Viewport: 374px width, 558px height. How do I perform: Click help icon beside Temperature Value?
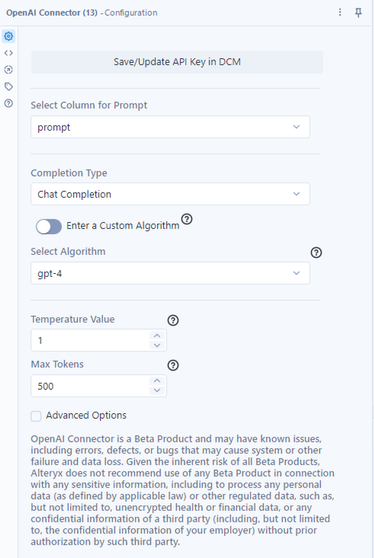coord(173,320)
